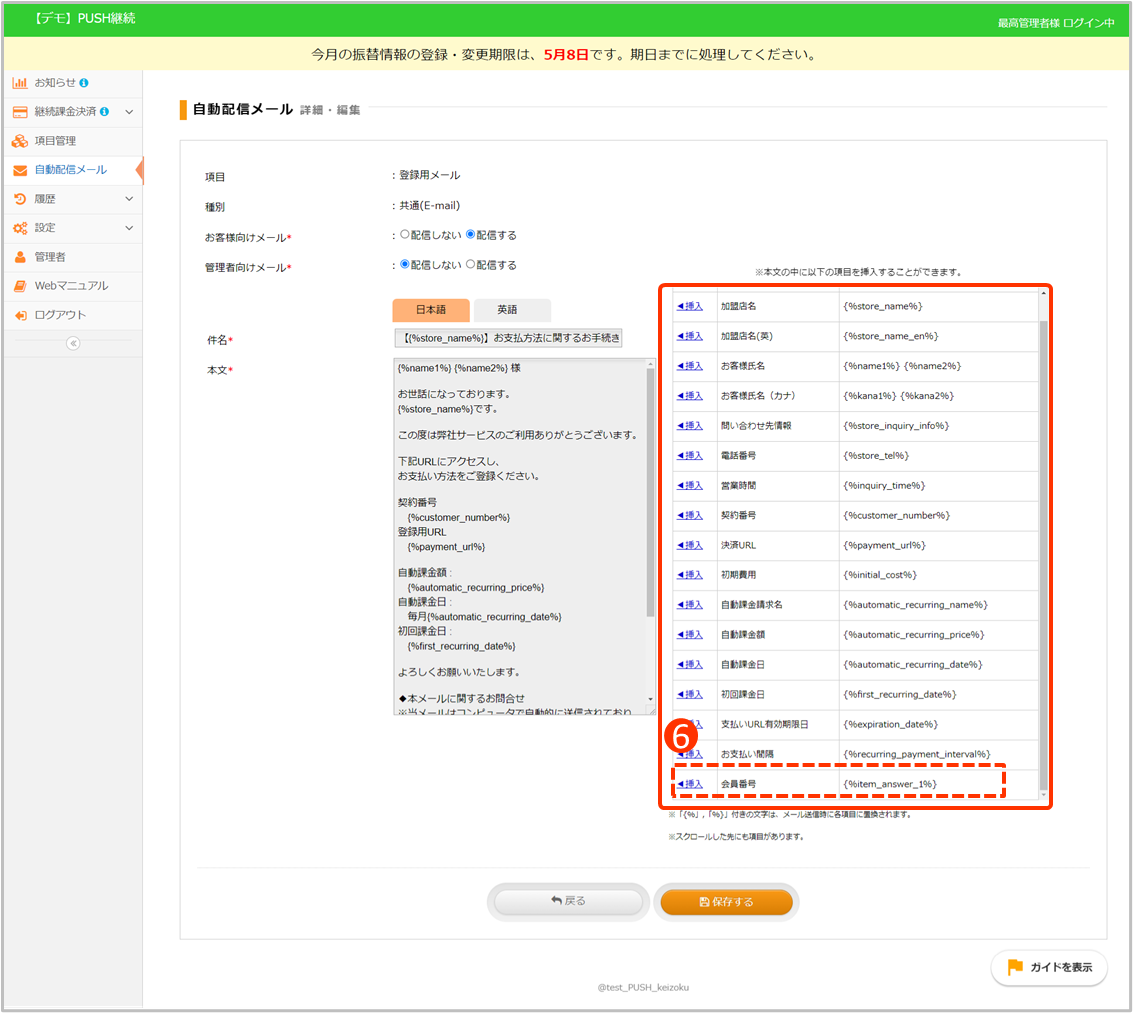Click the 設定 gears icon
Viewport: 1133px width, 1013px height.
click(20, 228)
